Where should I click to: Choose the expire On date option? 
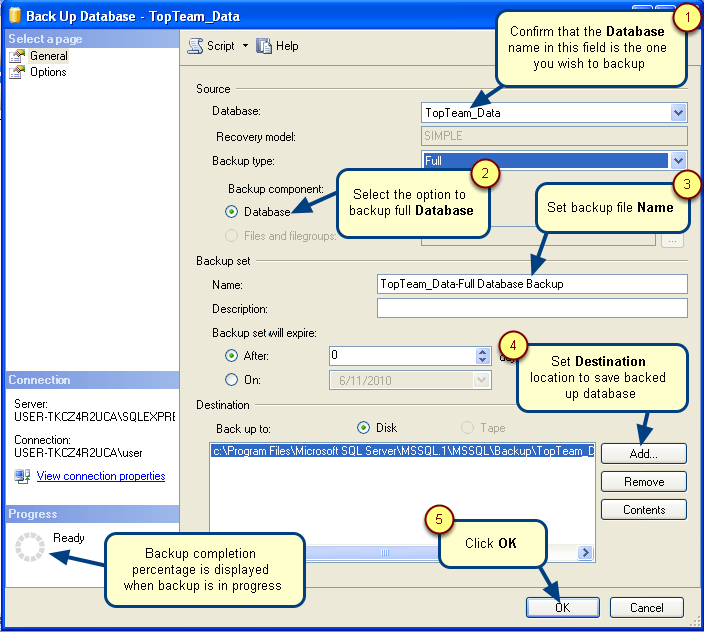click(x=232, y=380)
